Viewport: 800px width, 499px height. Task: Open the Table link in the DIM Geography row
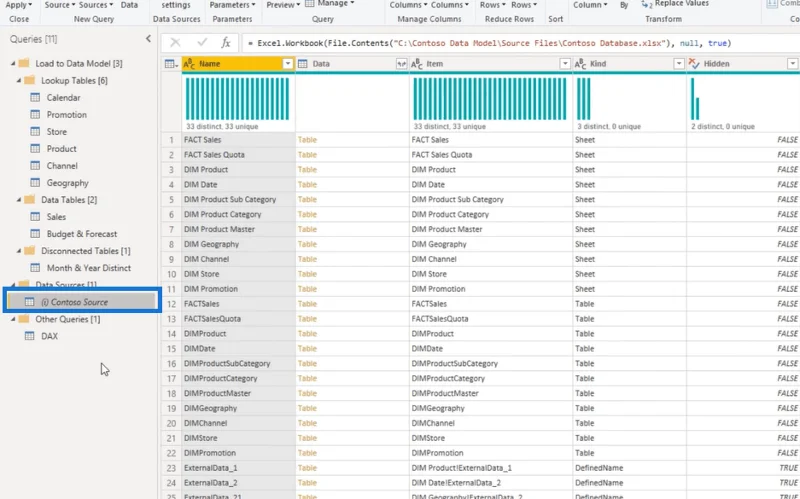307,244
